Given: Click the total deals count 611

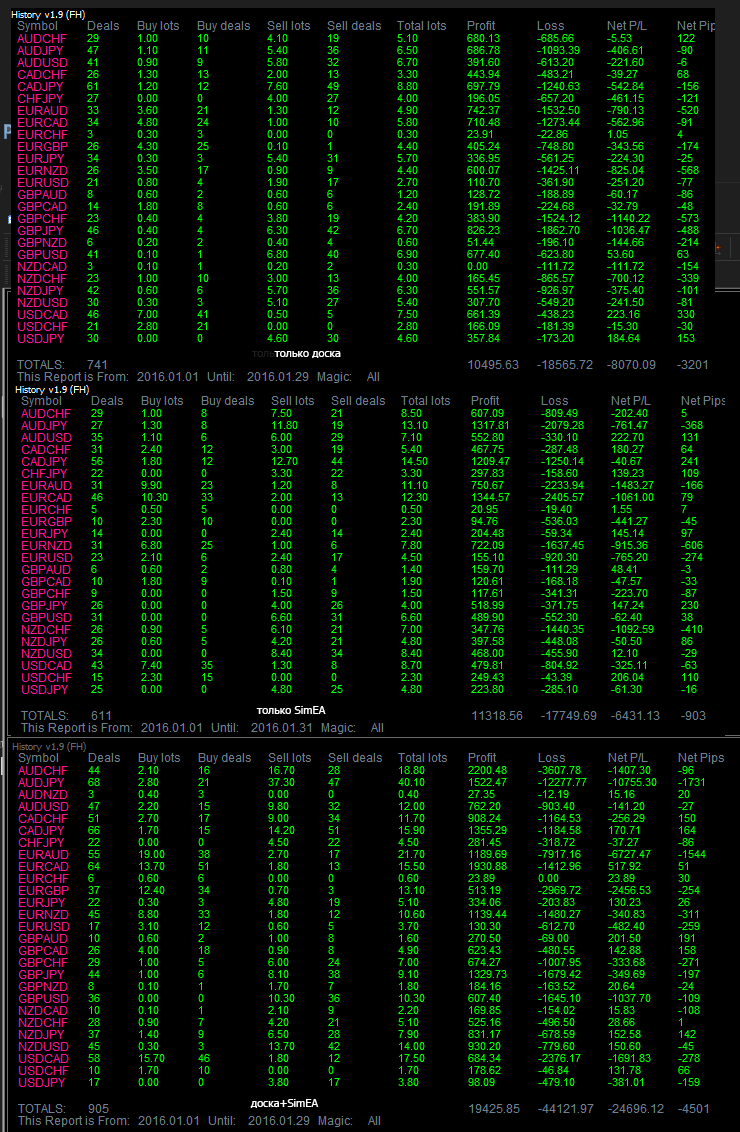Looking at the screenshot, I should [x=101, y=715].
